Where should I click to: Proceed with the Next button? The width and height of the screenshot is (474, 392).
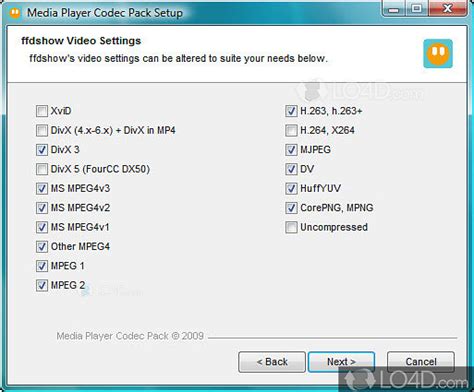[x=341, y=362]
